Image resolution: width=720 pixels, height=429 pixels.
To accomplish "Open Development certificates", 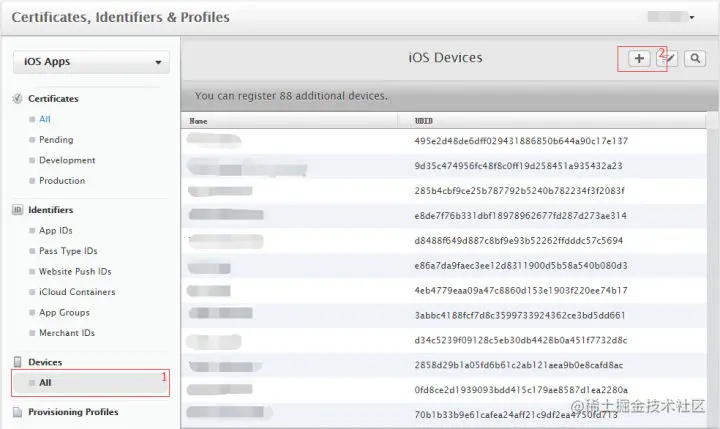I will [67, 160].
